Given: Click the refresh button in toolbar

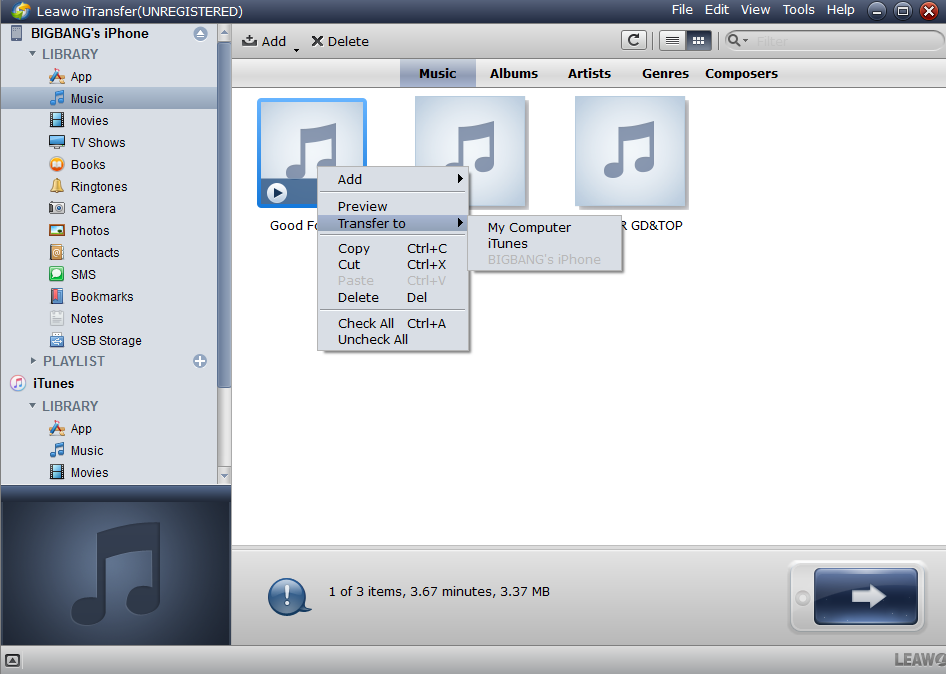Looking at the screenshot, I should coord(633,40).
